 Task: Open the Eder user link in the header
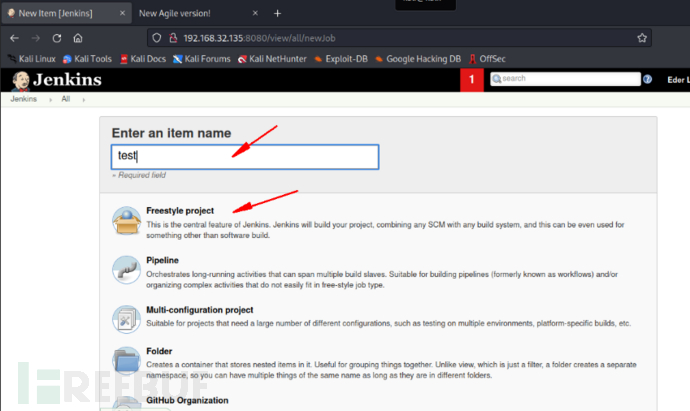[x=678, y=80]
